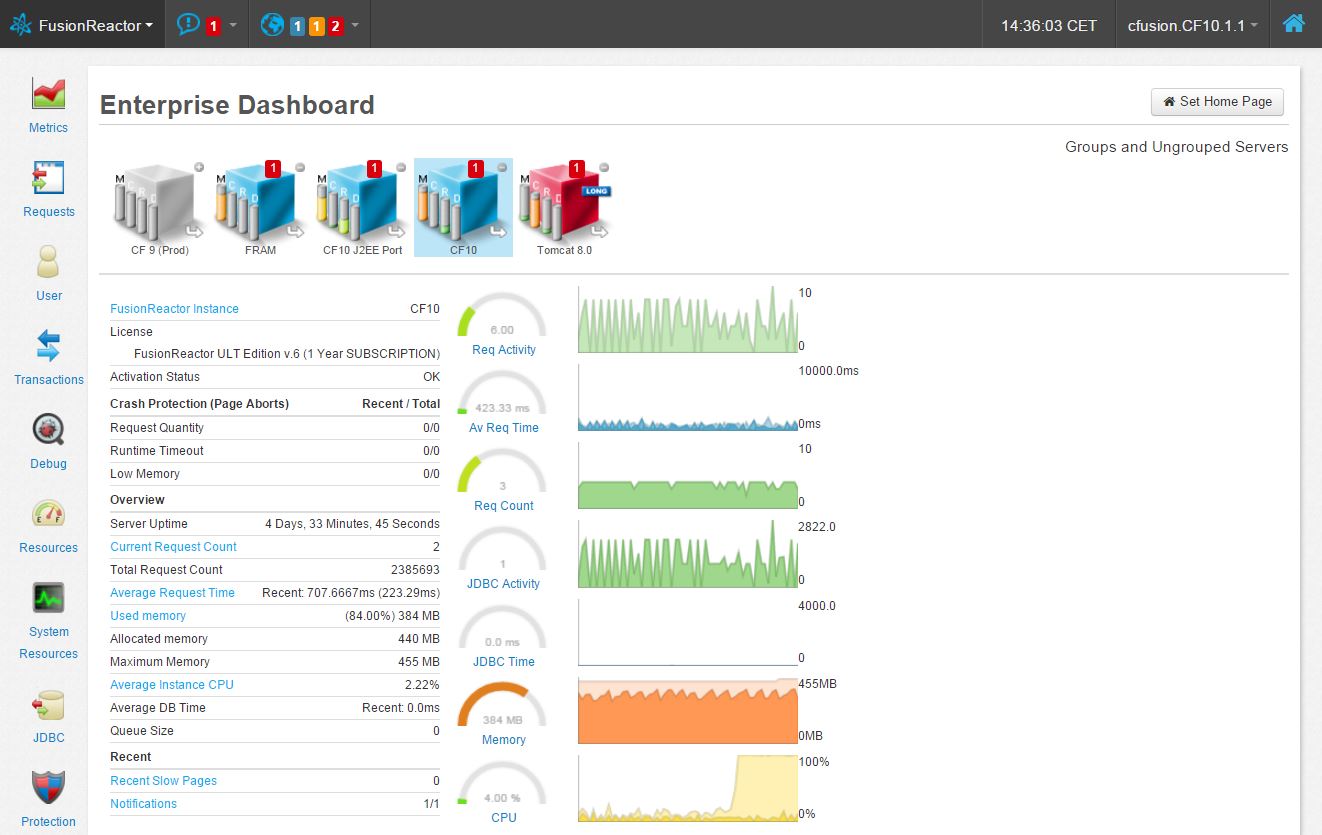Image resolution: width=1322 pixels, height=835 pixels.
Task: Click the orange Memory usage chart
Action: click(x=688, y=710)
